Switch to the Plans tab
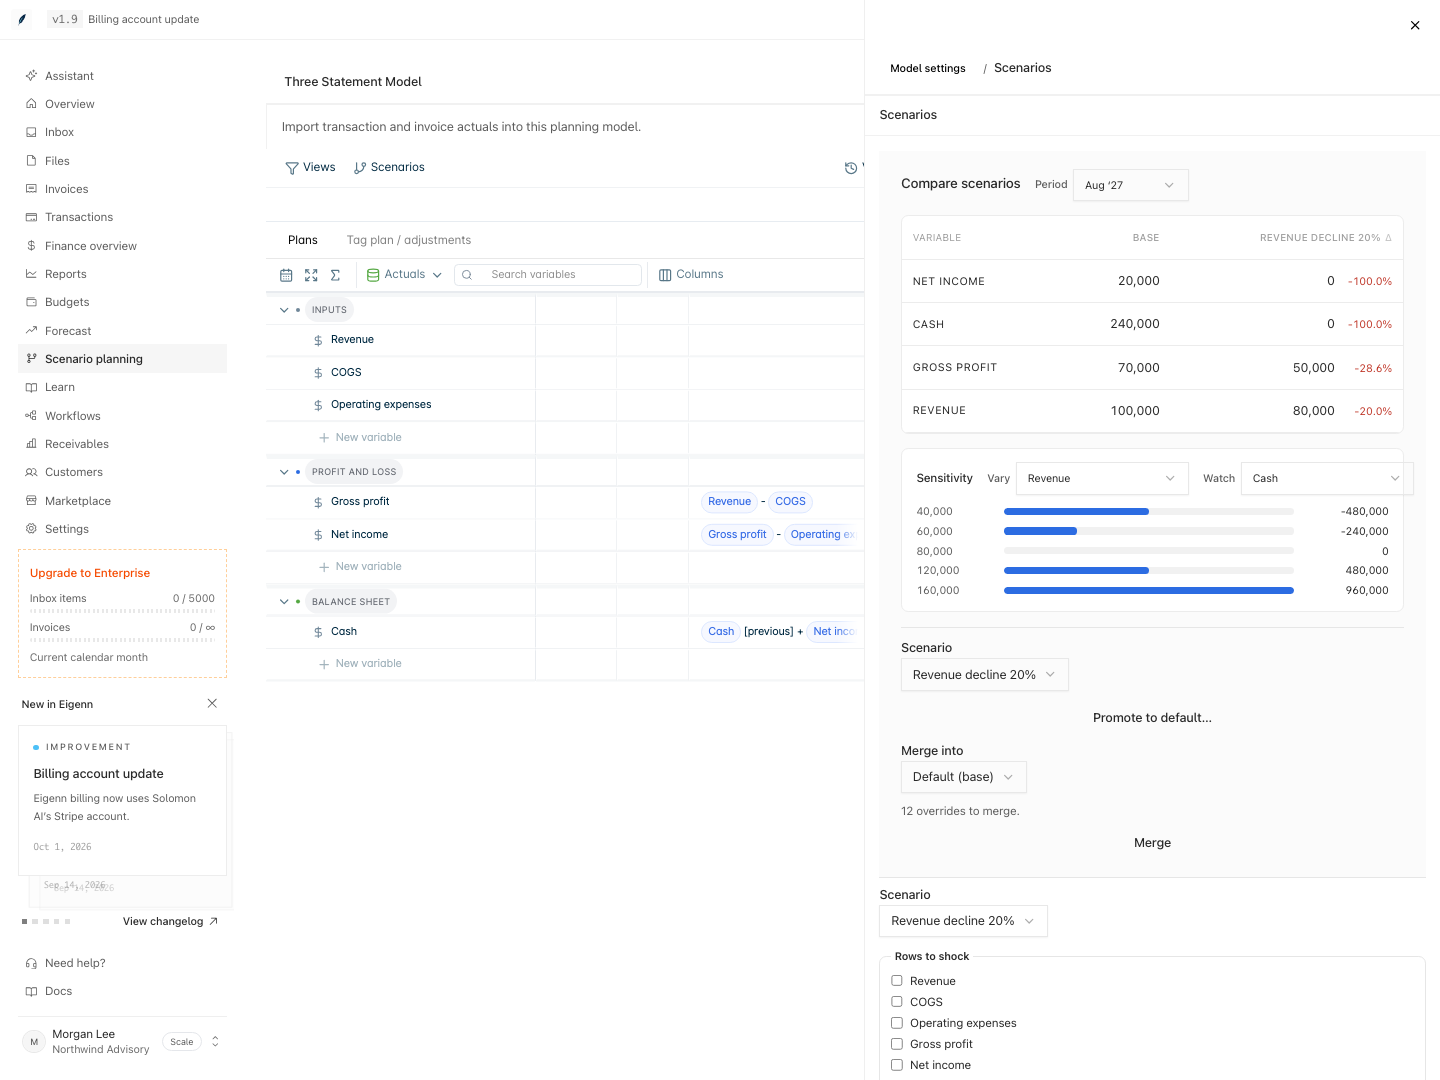 [303, 240]
